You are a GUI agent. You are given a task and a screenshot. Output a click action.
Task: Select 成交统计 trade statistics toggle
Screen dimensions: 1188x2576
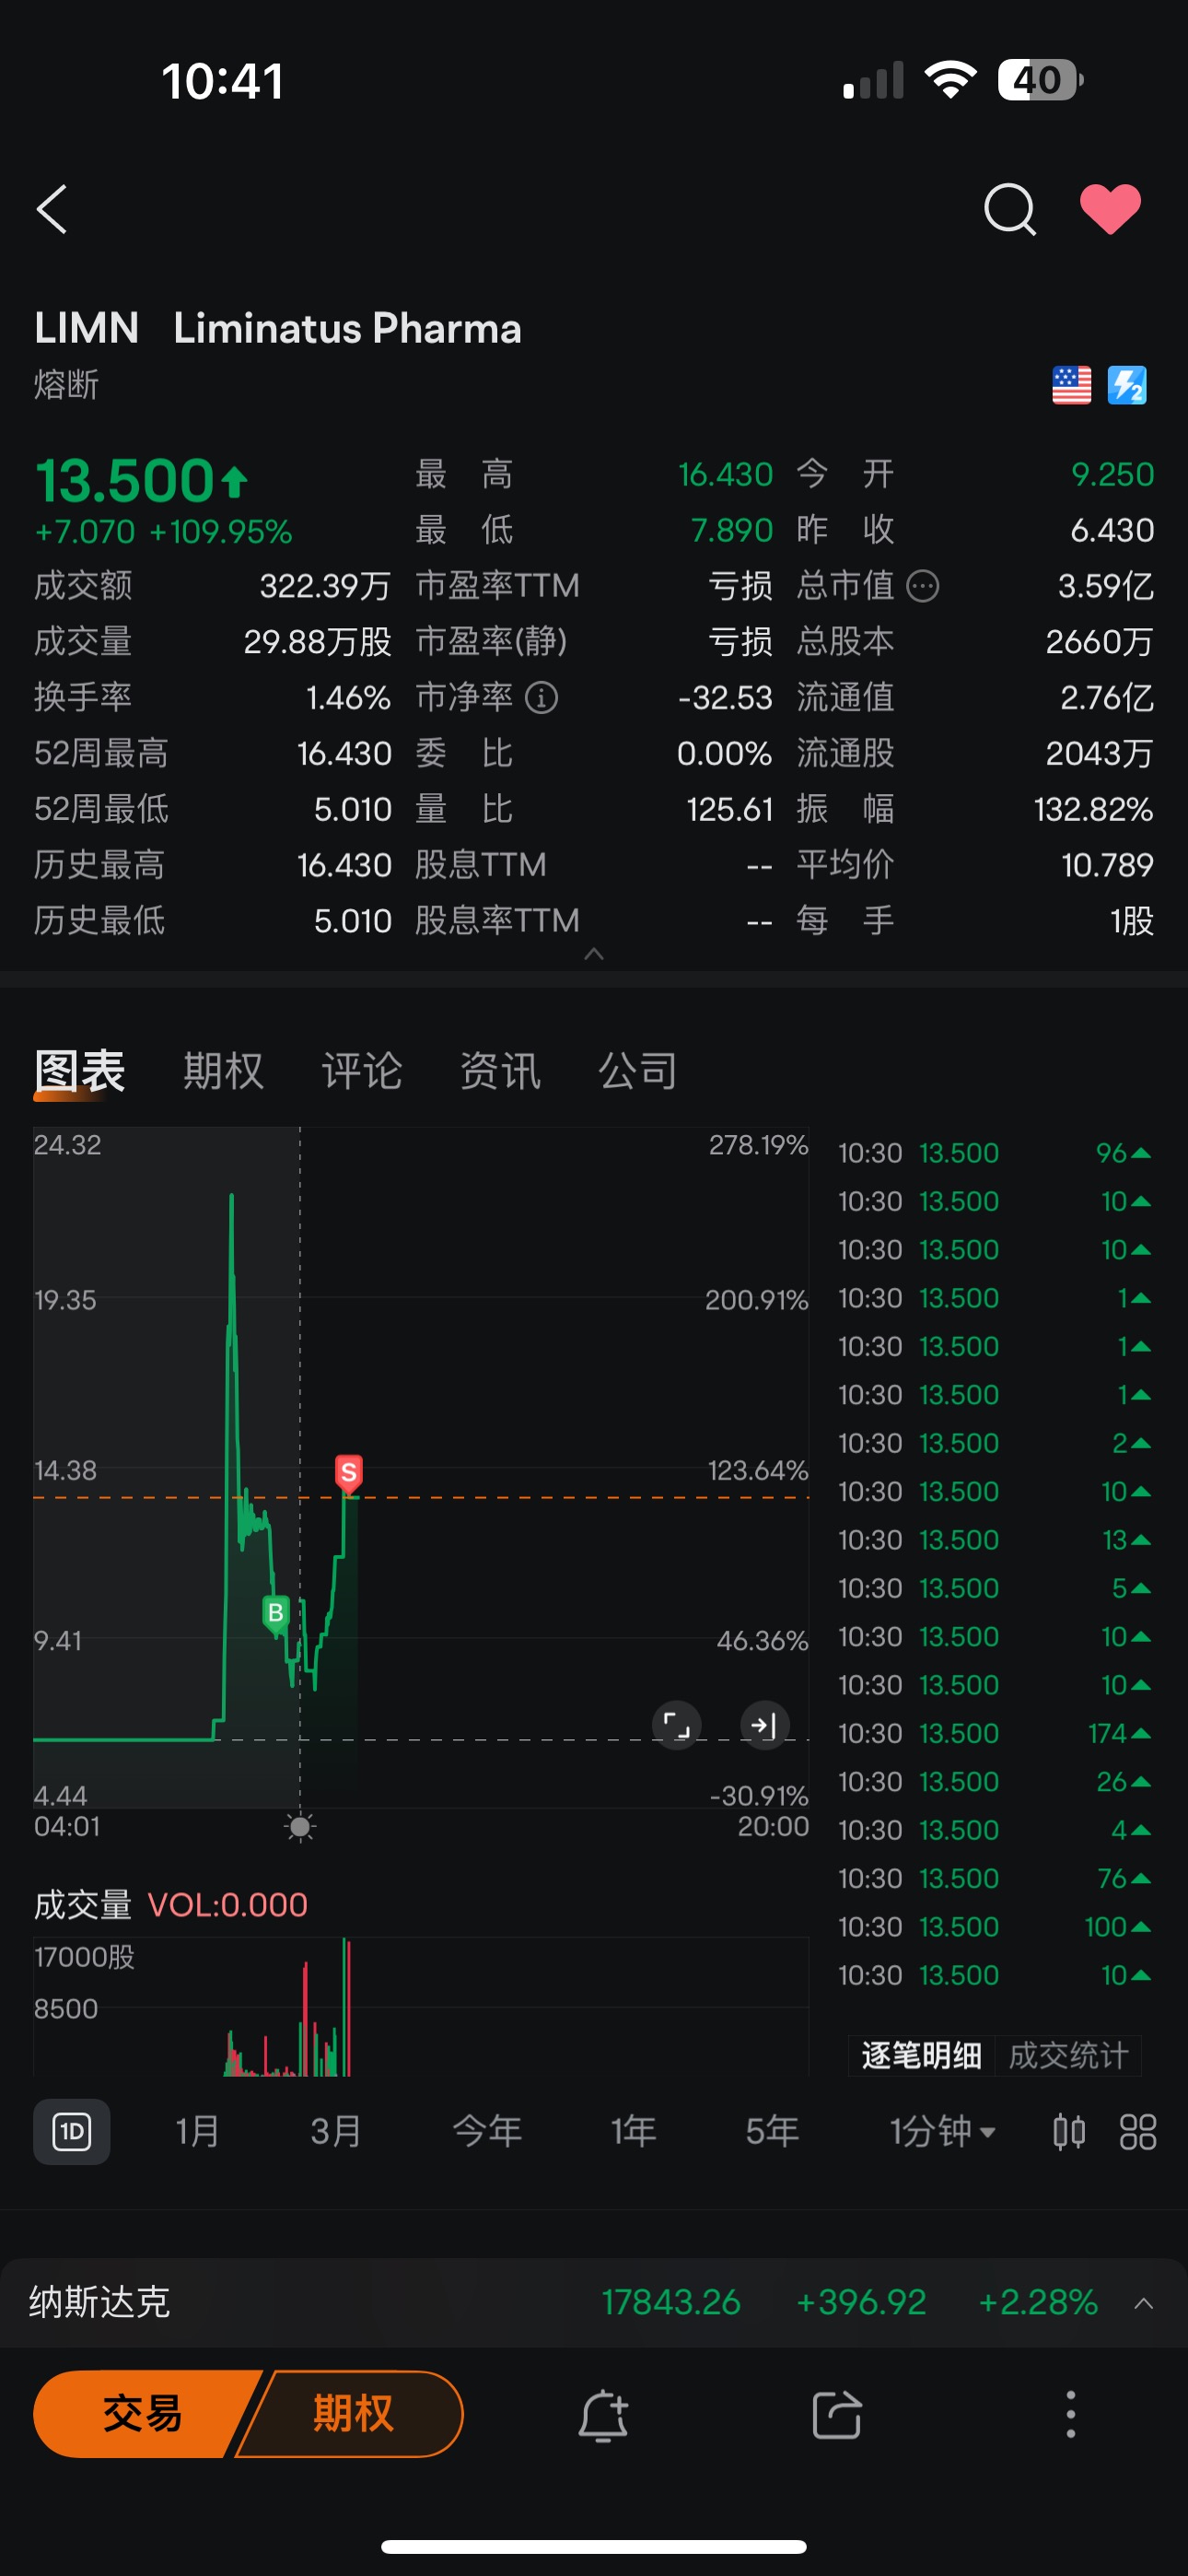[x=1068, y=2055]
